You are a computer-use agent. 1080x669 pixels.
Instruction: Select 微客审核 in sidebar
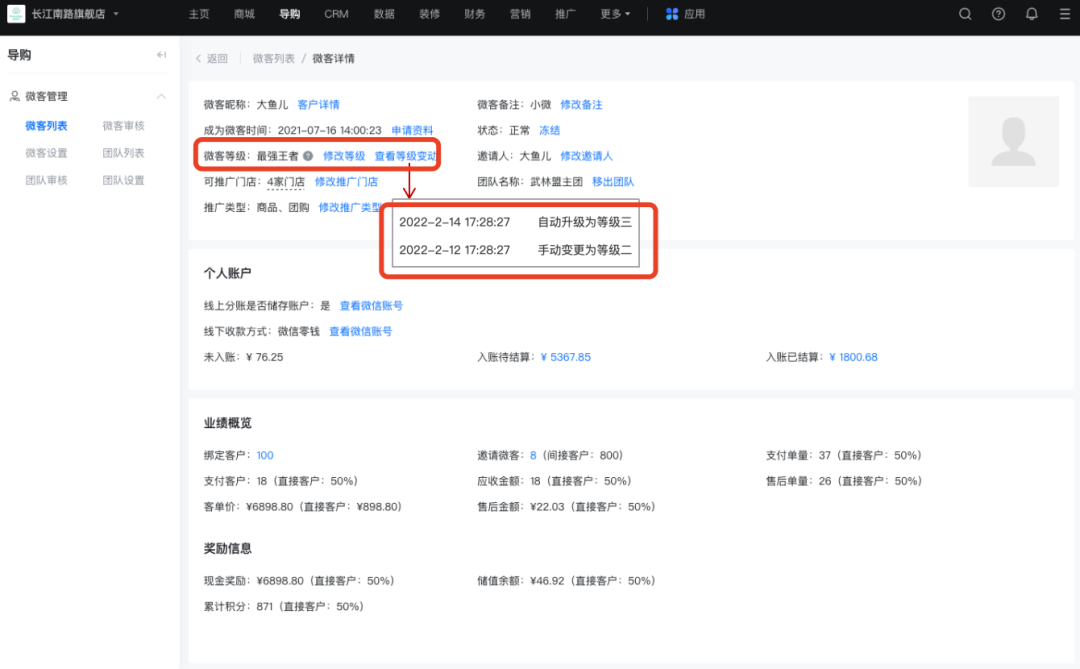(123, 125)
